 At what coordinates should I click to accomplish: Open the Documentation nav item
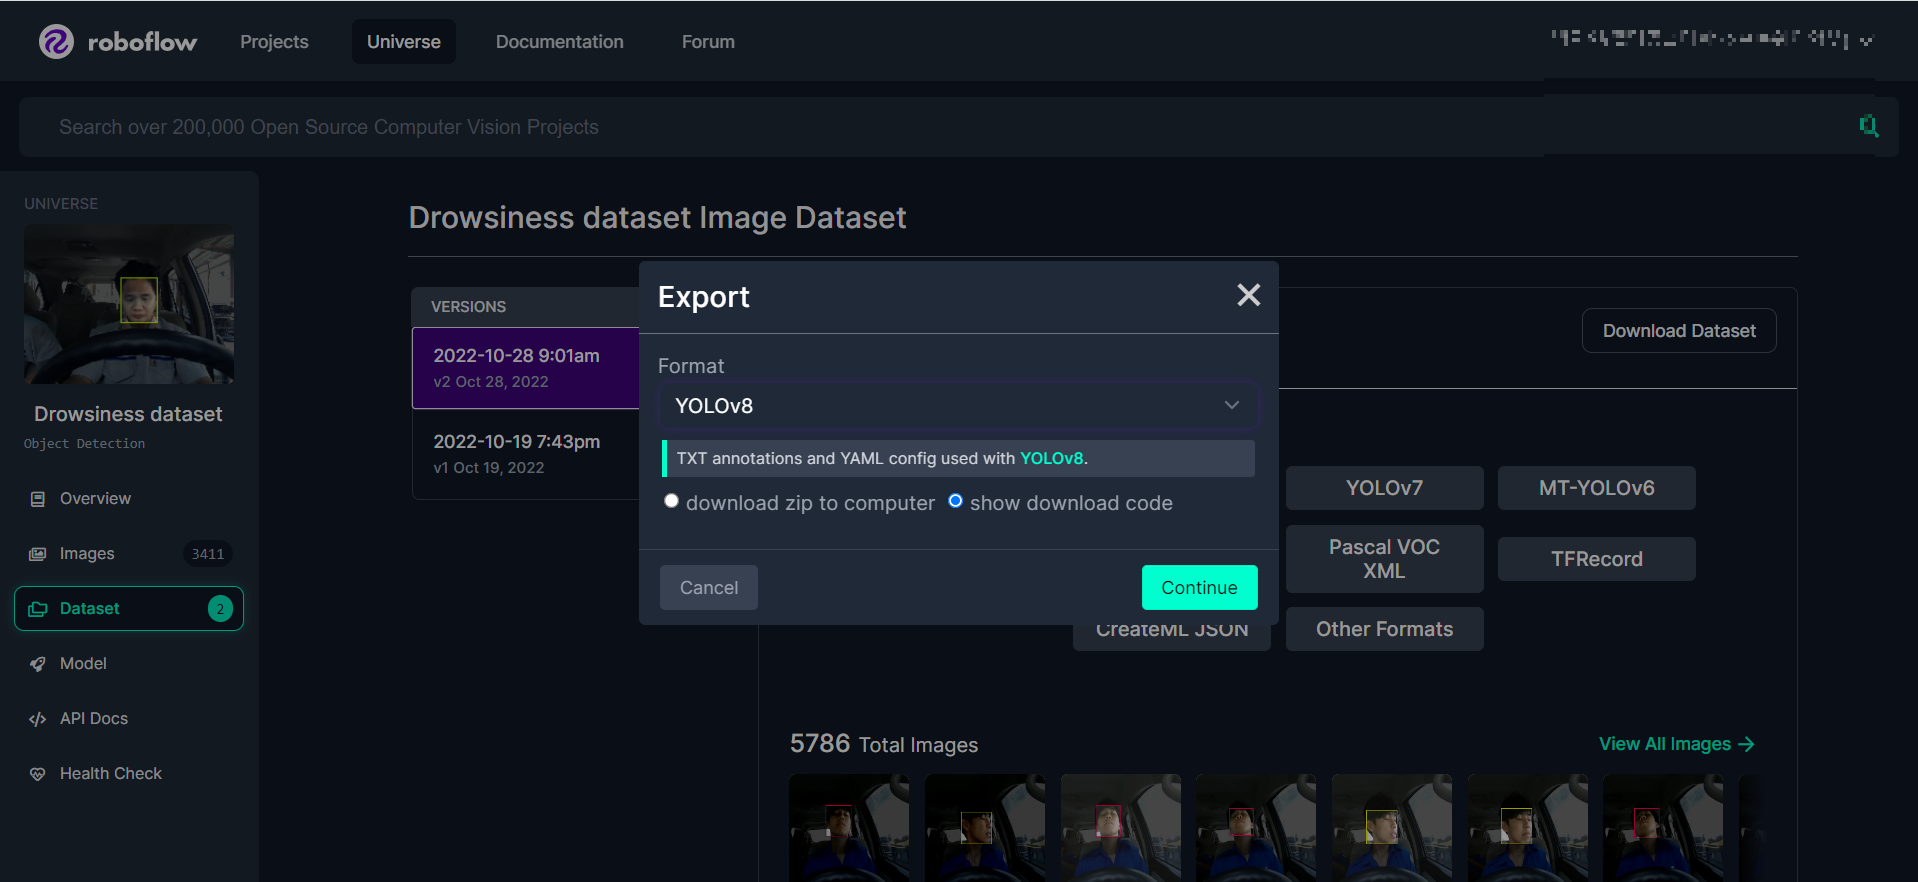pos(560,41)
